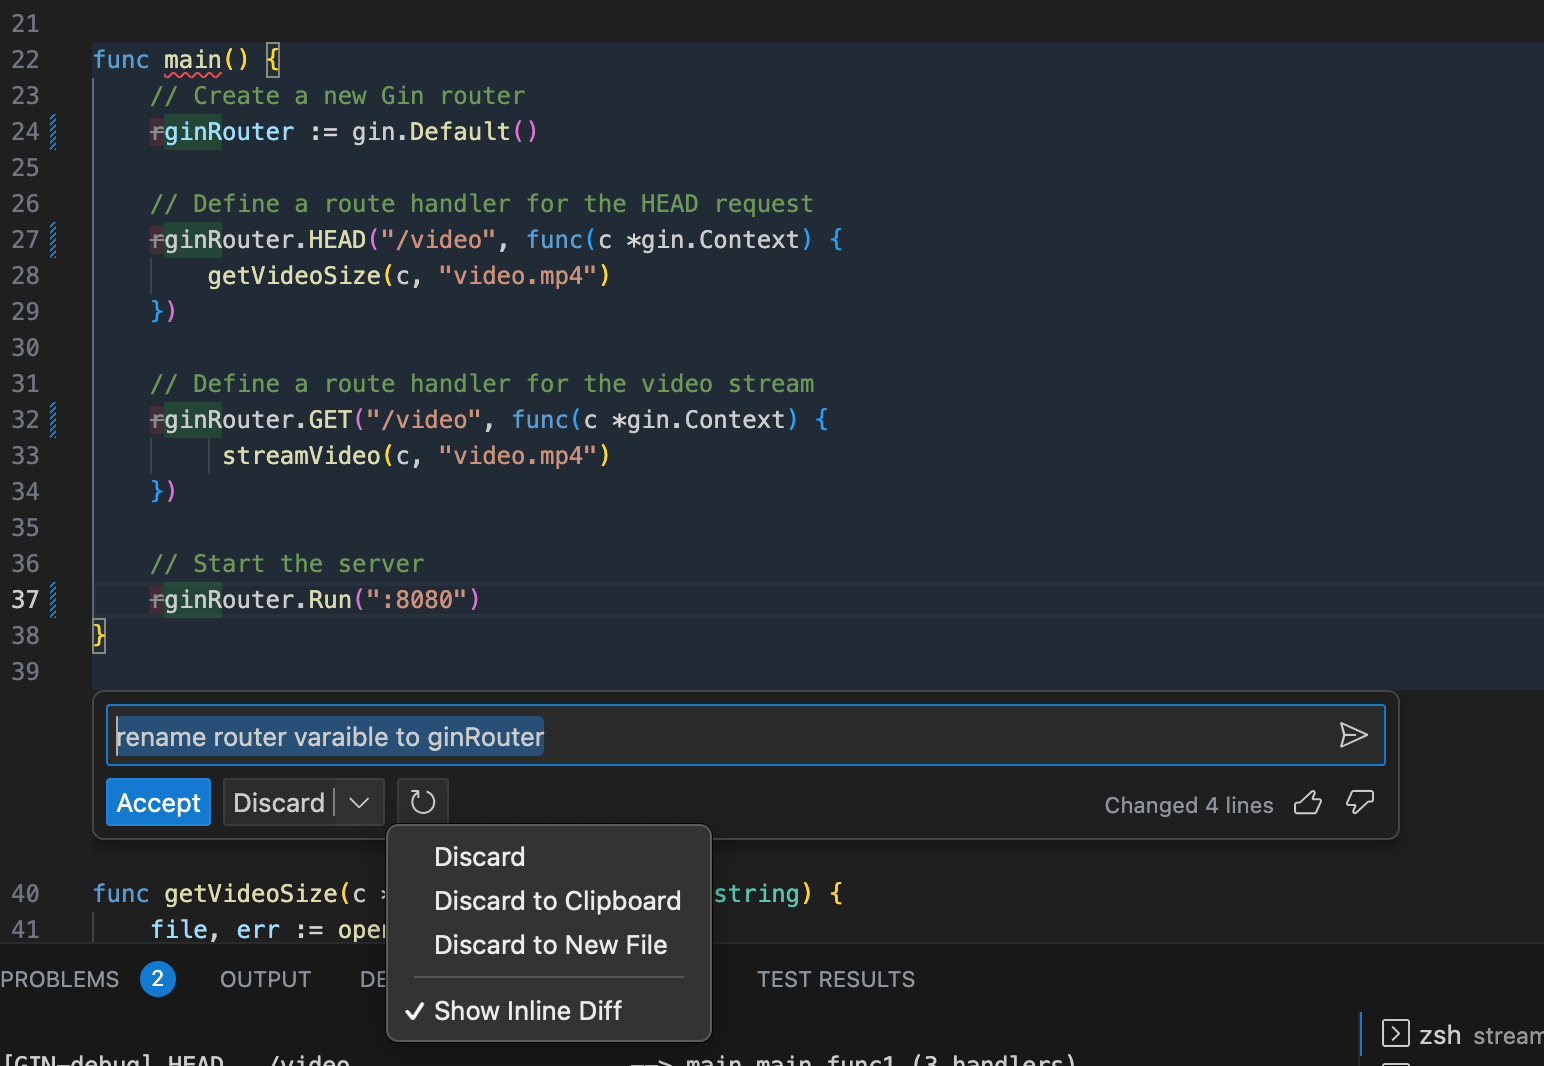Toggle Show Inline Diff in the menu
Screen dimensions: 1544x1066
528,1010
